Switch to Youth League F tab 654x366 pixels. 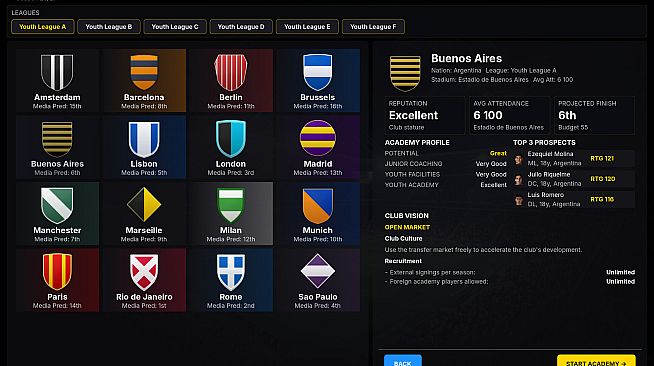pyautogui.click(x=373, y=27)
